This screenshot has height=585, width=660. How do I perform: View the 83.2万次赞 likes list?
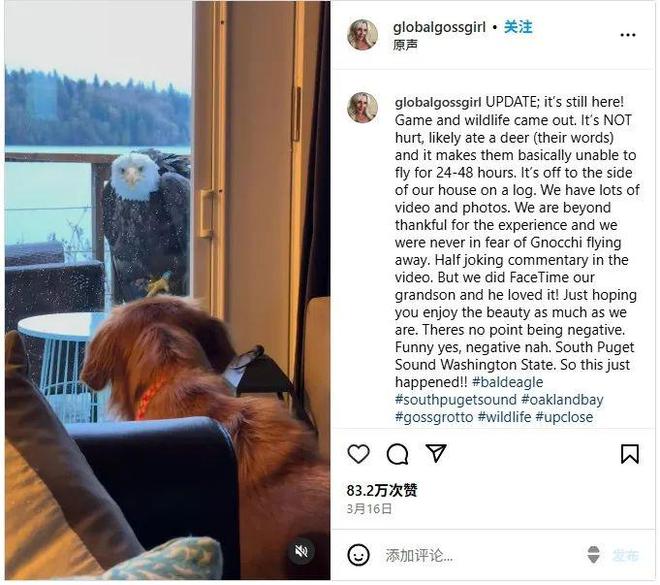tap(382, 490)
